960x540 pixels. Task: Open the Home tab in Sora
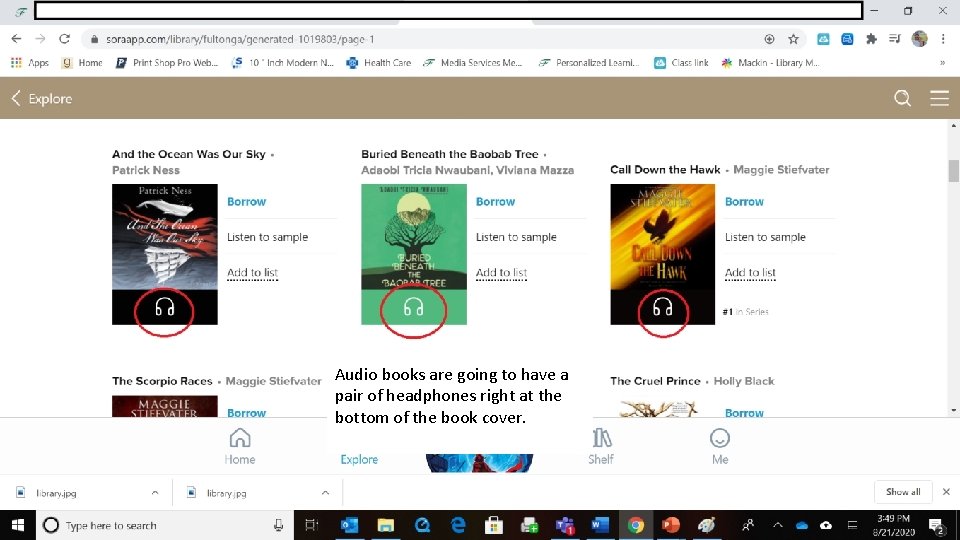[239, 446]
